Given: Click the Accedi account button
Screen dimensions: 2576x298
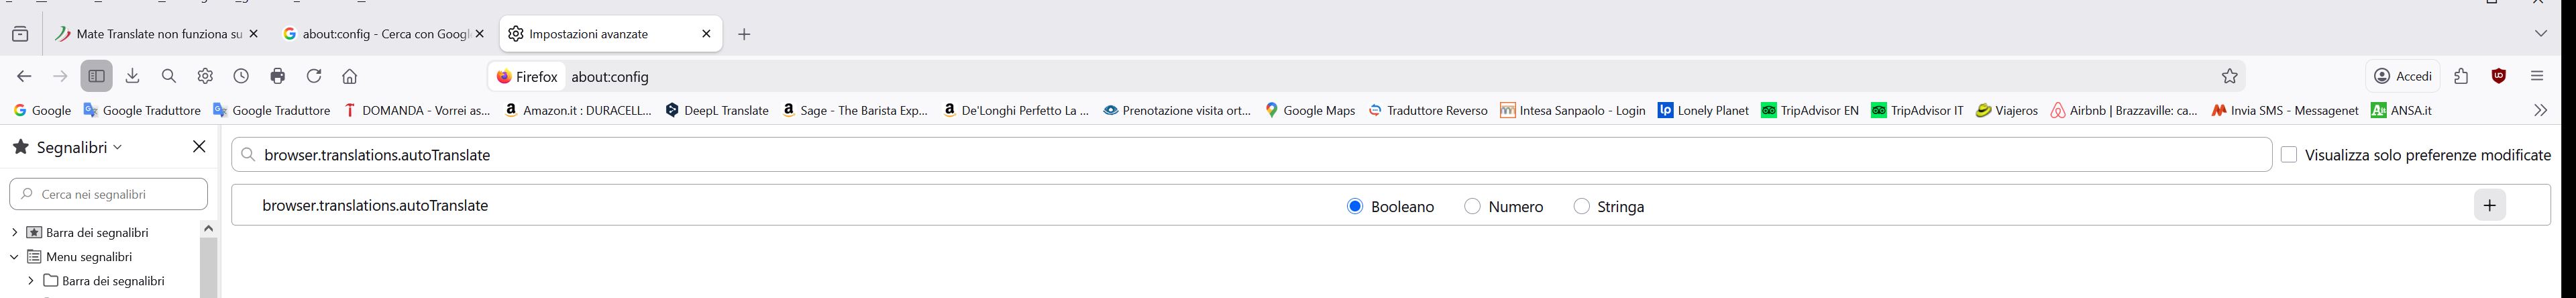Looking at the screenshot, I should pos(2403,76).
